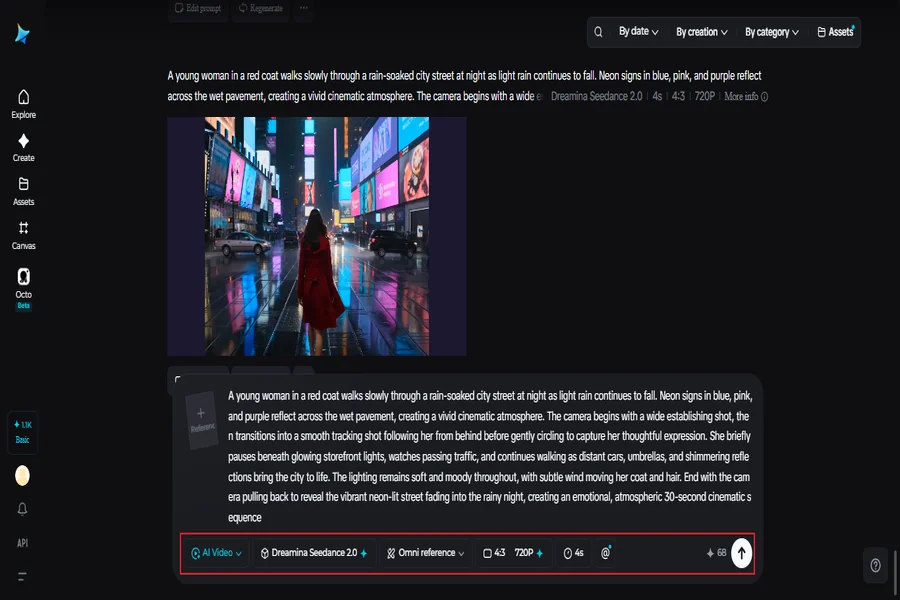
Task: Submit prompt with the up arrow button
Action: click(x=742, y=553)
